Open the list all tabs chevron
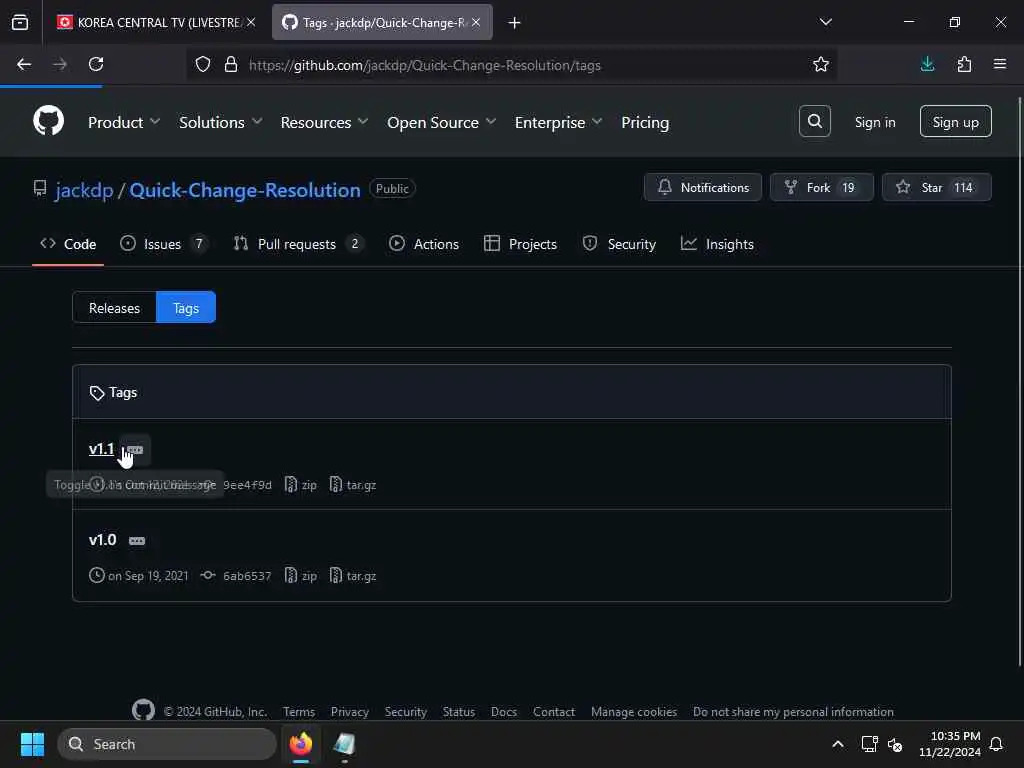The image size is (1024, 768). [x=825, y=22]
